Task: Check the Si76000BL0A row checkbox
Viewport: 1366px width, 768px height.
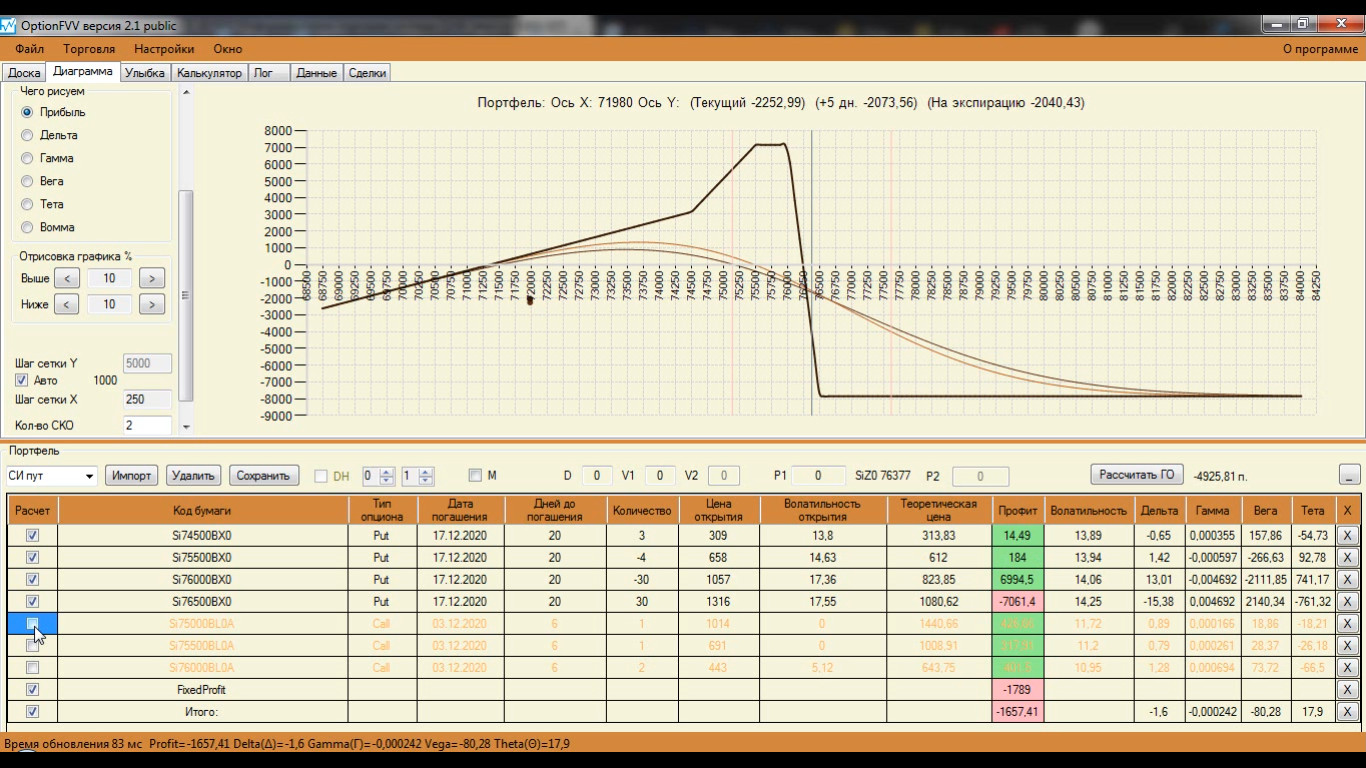Action: (x=32, y=667)
